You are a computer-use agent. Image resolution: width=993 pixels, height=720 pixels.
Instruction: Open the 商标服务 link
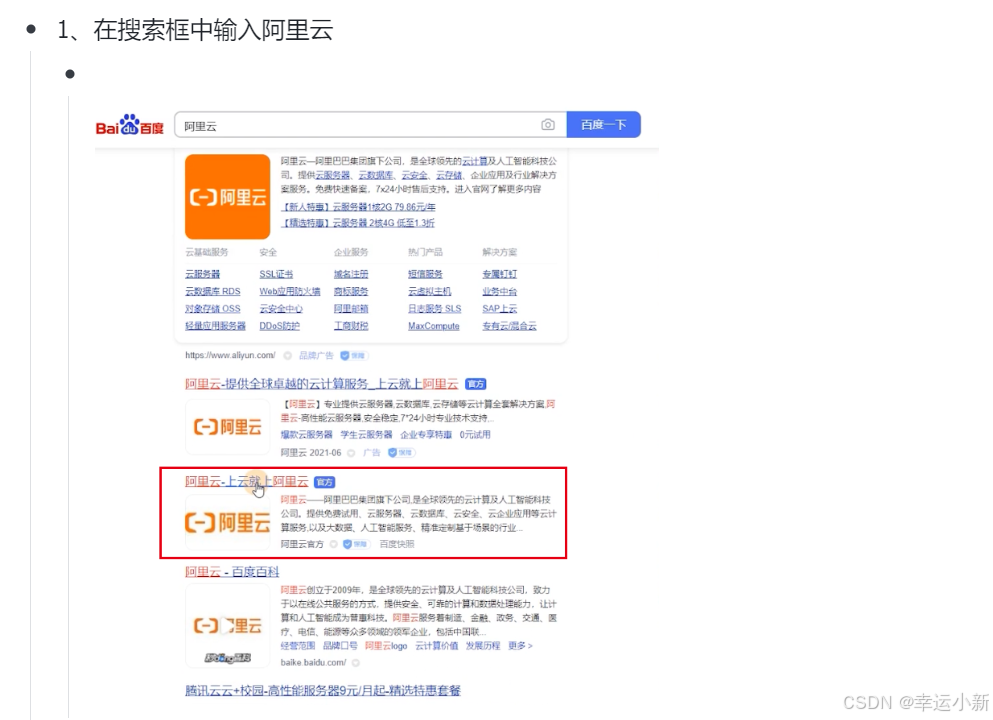pos(351,291)
